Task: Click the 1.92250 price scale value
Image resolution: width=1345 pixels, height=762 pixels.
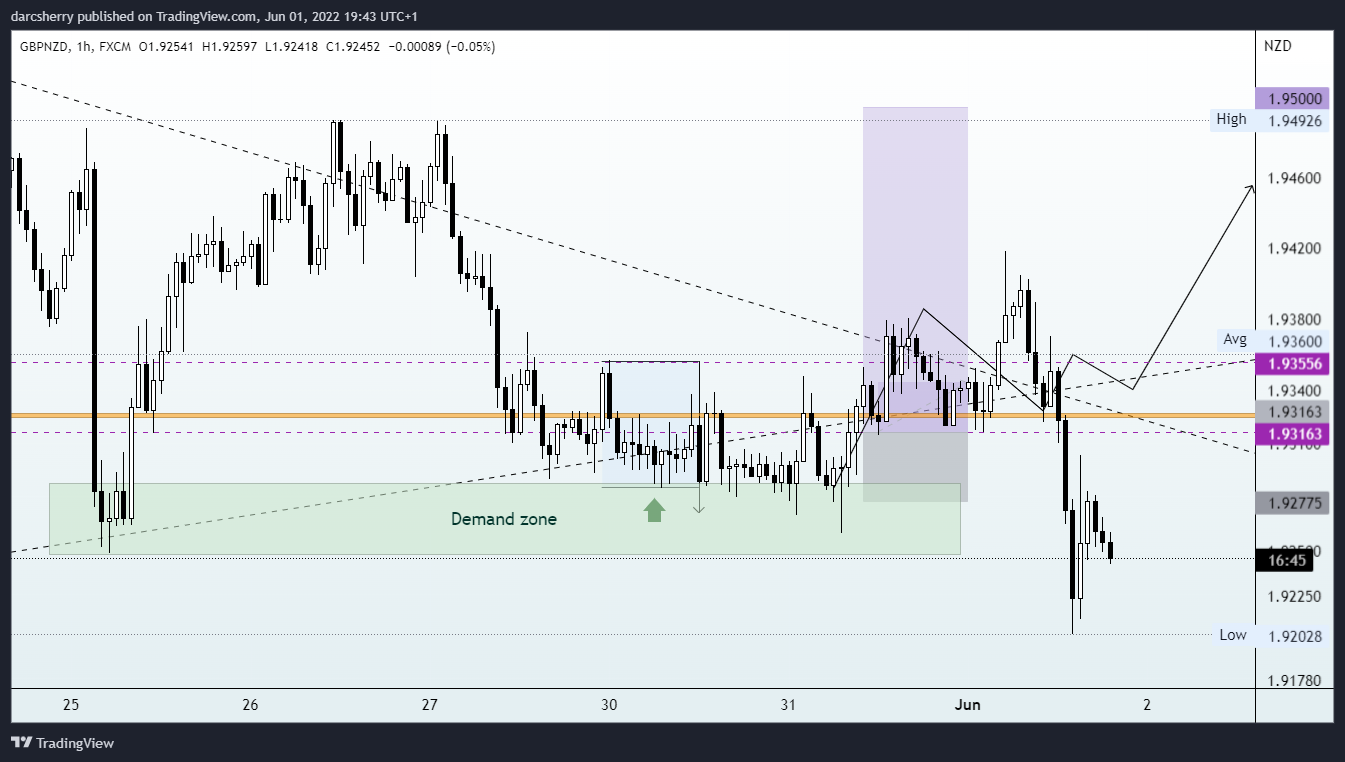Action: pos(1295,597)
